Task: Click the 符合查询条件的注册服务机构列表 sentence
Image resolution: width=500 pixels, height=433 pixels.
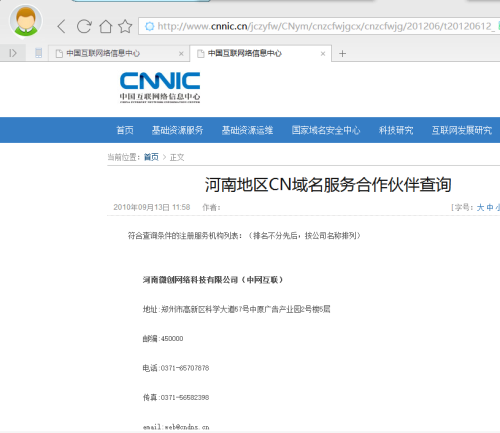Action: click(x=244, y=236)
